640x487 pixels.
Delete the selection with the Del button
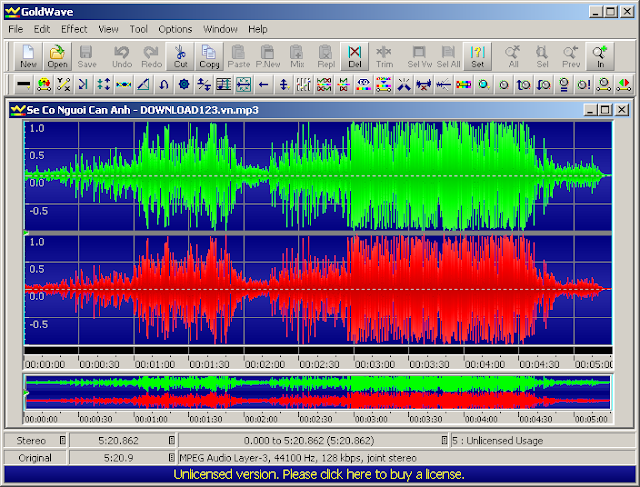[x=355, y=56]
